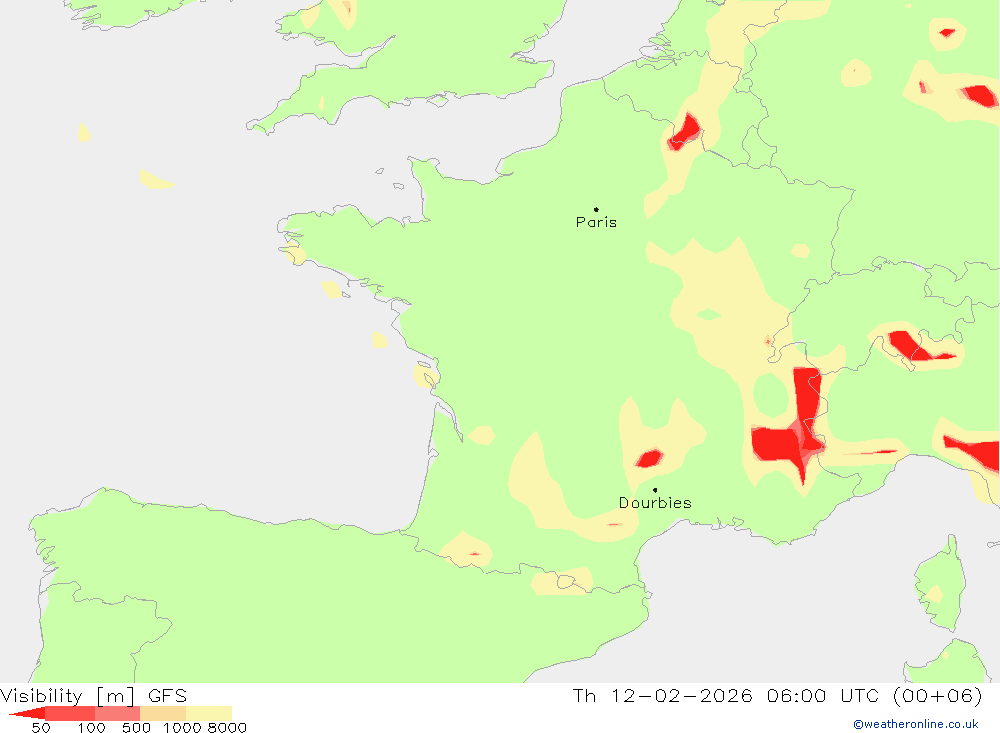This screenshot has height=733, width=1000.
Task: Click the legend value 100
Action: tap(91, 728)
